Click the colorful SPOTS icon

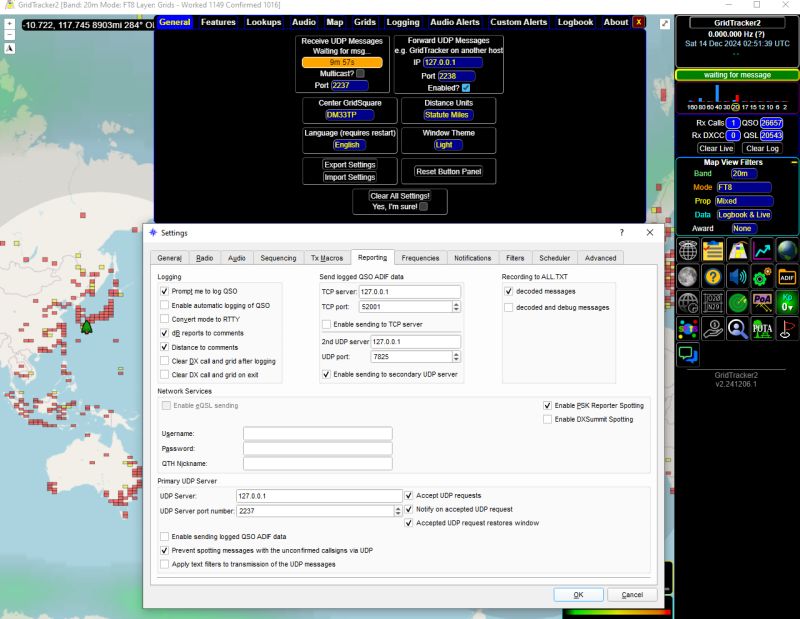click(688, 329)
